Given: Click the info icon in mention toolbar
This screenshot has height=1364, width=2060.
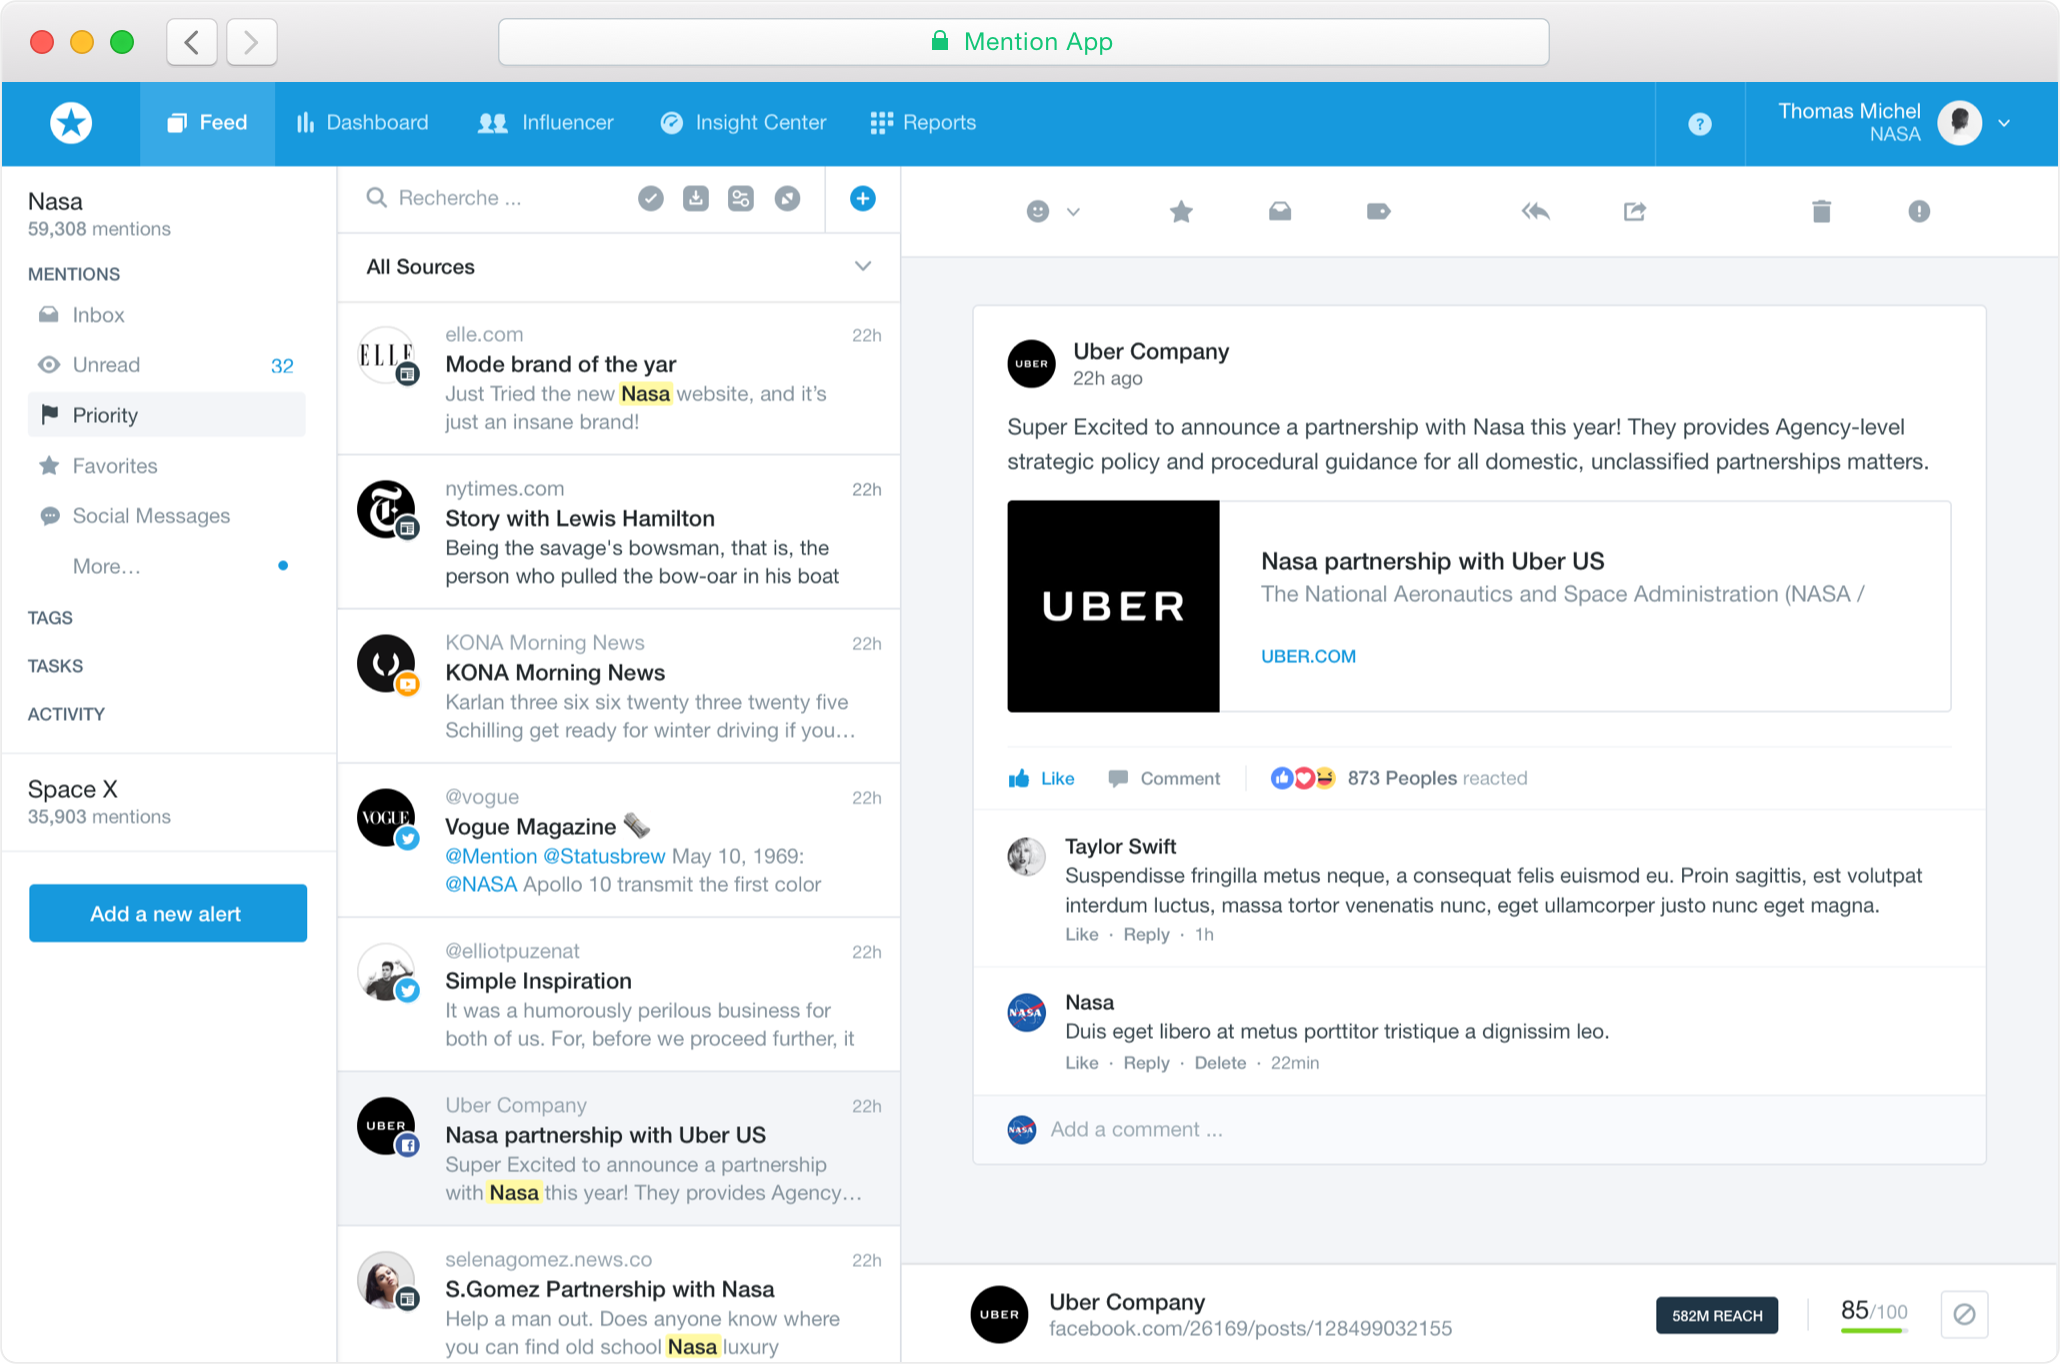Looking at the screenshot, I should coord(1920,210).
